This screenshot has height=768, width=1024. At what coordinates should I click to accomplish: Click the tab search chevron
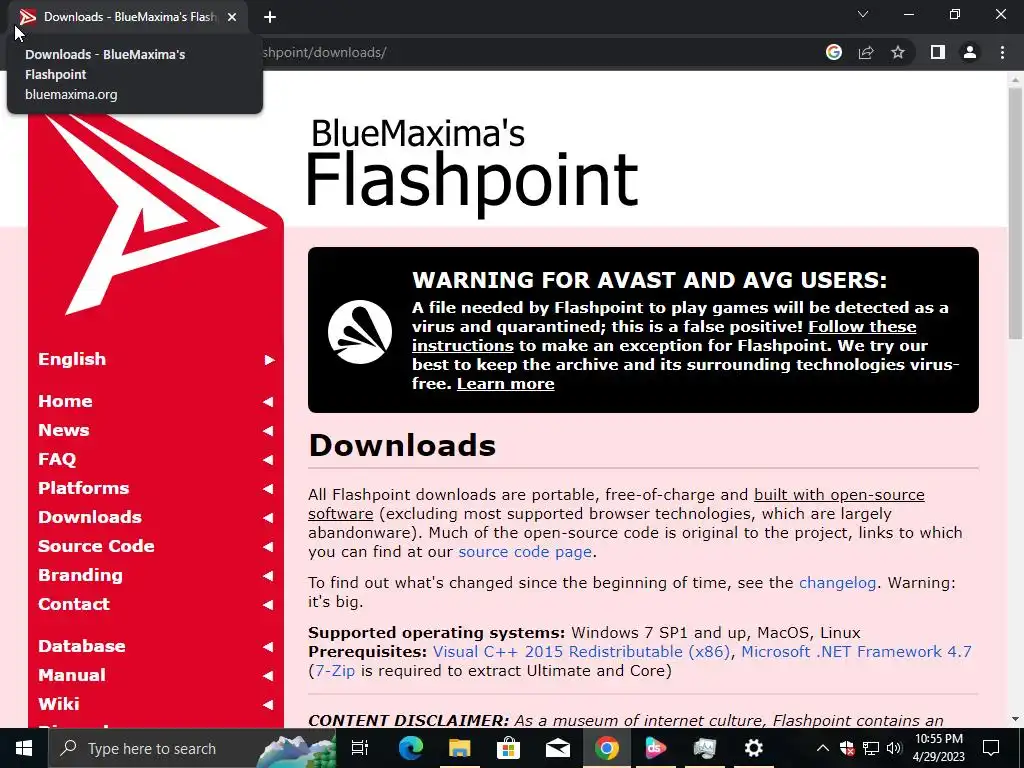coord(863,14)
